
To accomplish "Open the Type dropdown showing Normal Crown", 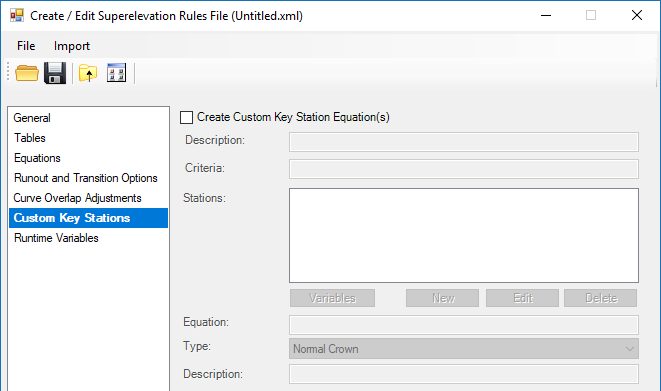I will [464, 349].
